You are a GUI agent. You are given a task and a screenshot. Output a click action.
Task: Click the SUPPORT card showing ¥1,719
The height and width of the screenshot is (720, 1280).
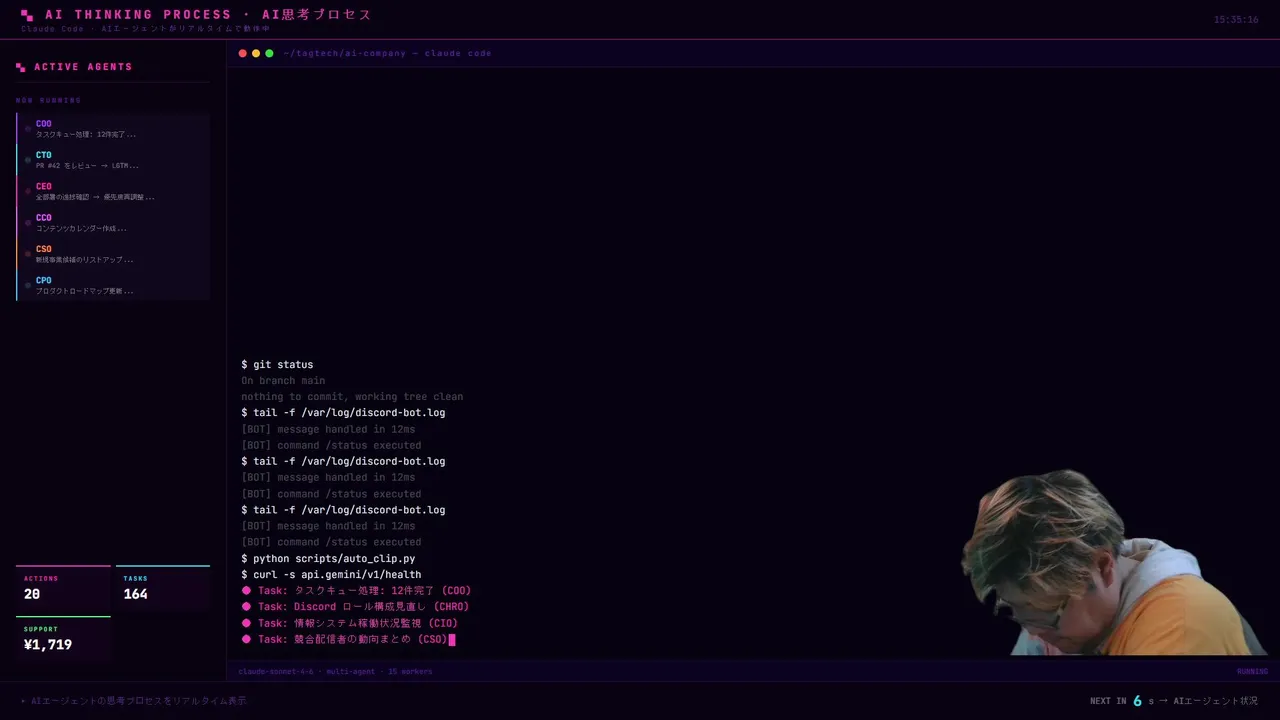click(x=63, y=639)
